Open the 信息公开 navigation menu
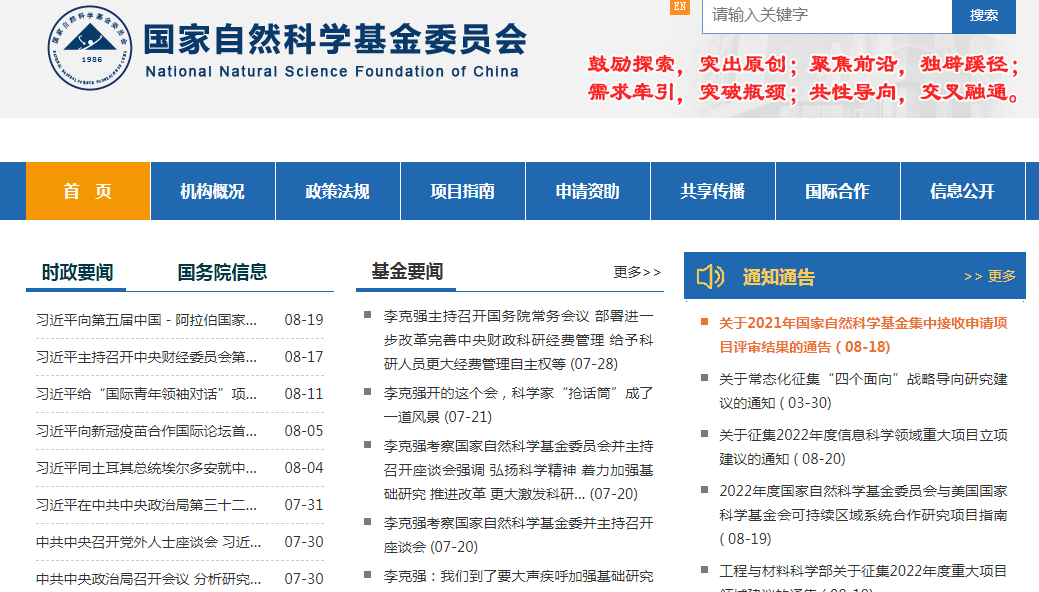The height and width of the screenshot is (592, 1039). click(962, 191)
